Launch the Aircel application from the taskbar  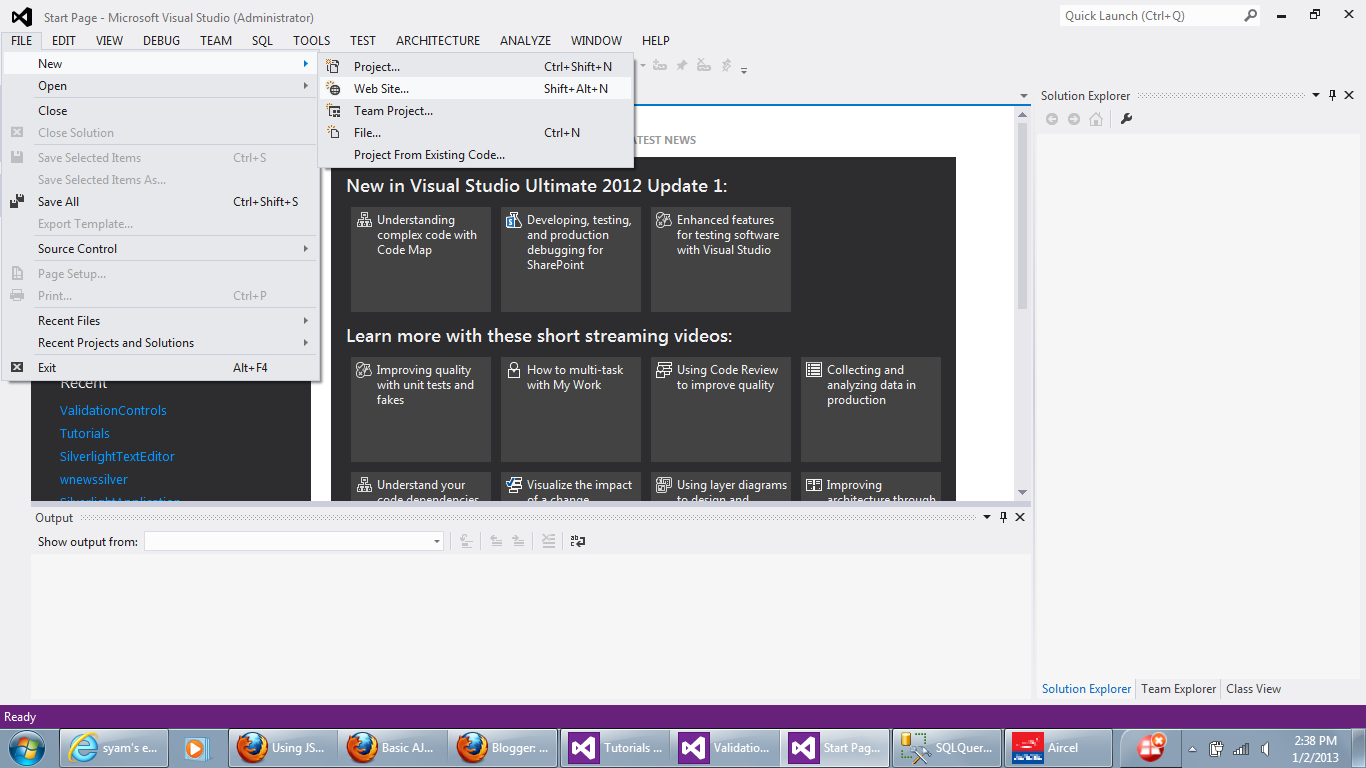[x=1057, y=747]
